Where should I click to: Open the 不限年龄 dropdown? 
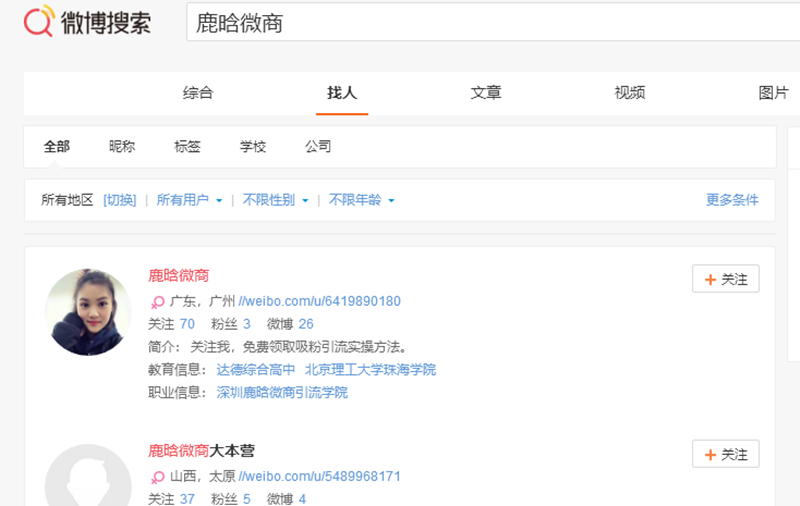pos(362,200)
